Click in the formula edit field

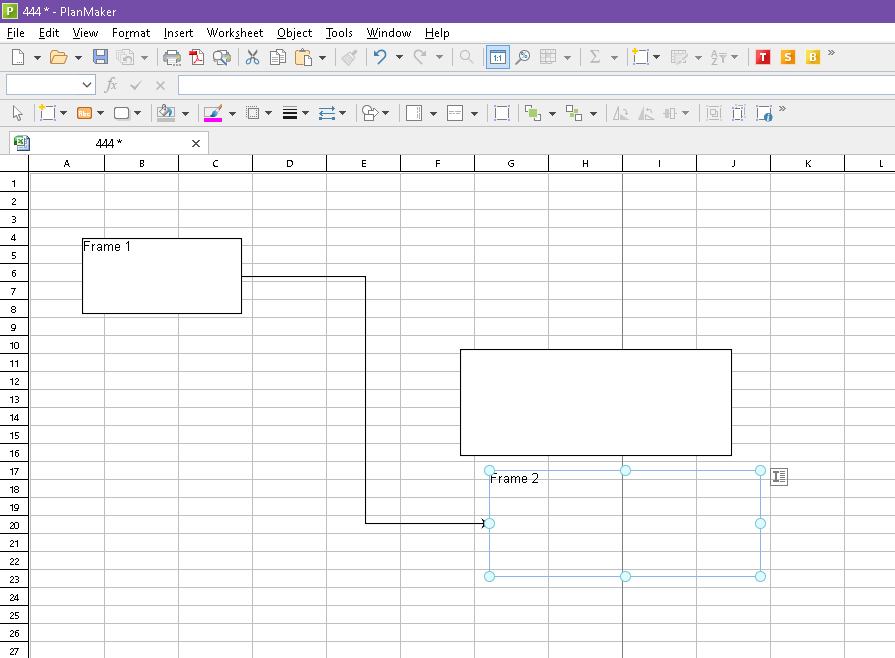[530, 85]
